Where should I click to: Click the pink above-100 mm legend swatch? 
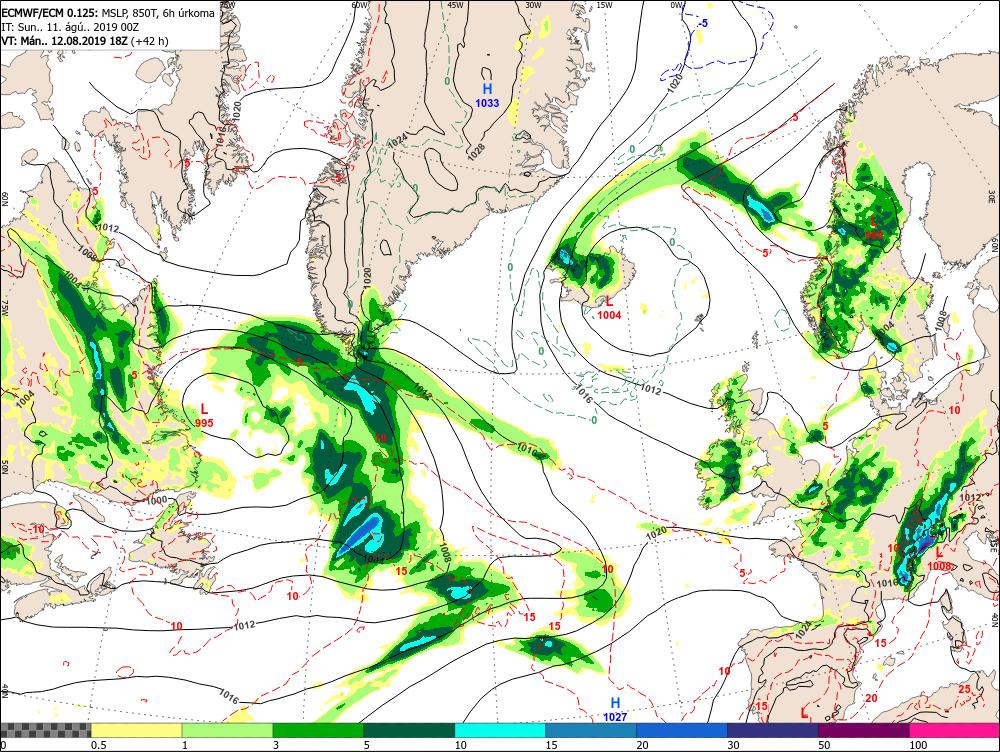pyautogui.click(x=954, y=730)
